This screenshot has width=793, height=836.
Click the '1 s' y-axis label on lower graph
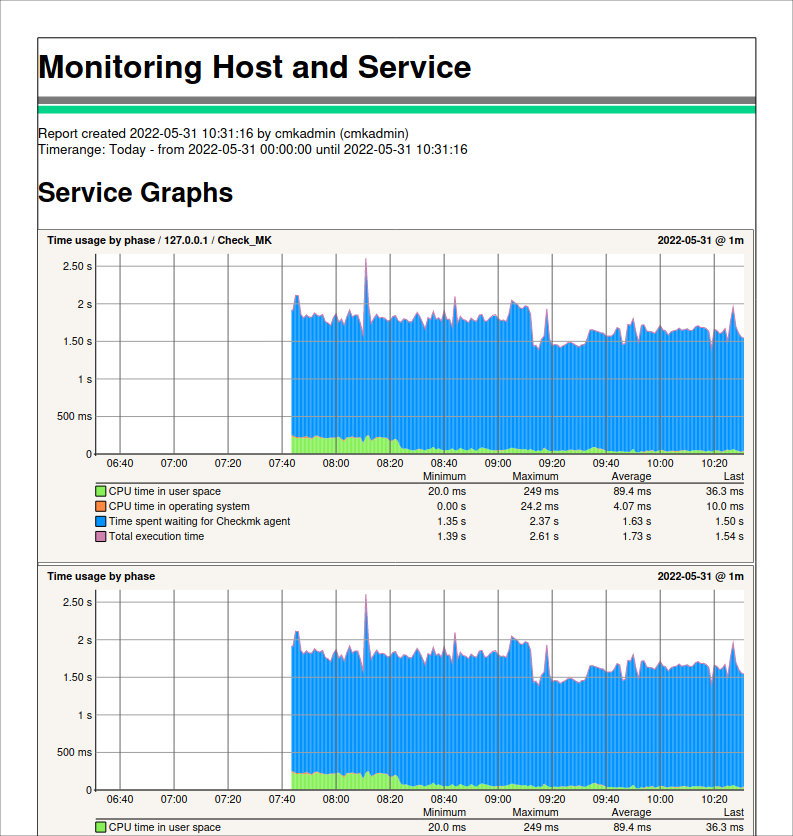click(x=84, y=715)
